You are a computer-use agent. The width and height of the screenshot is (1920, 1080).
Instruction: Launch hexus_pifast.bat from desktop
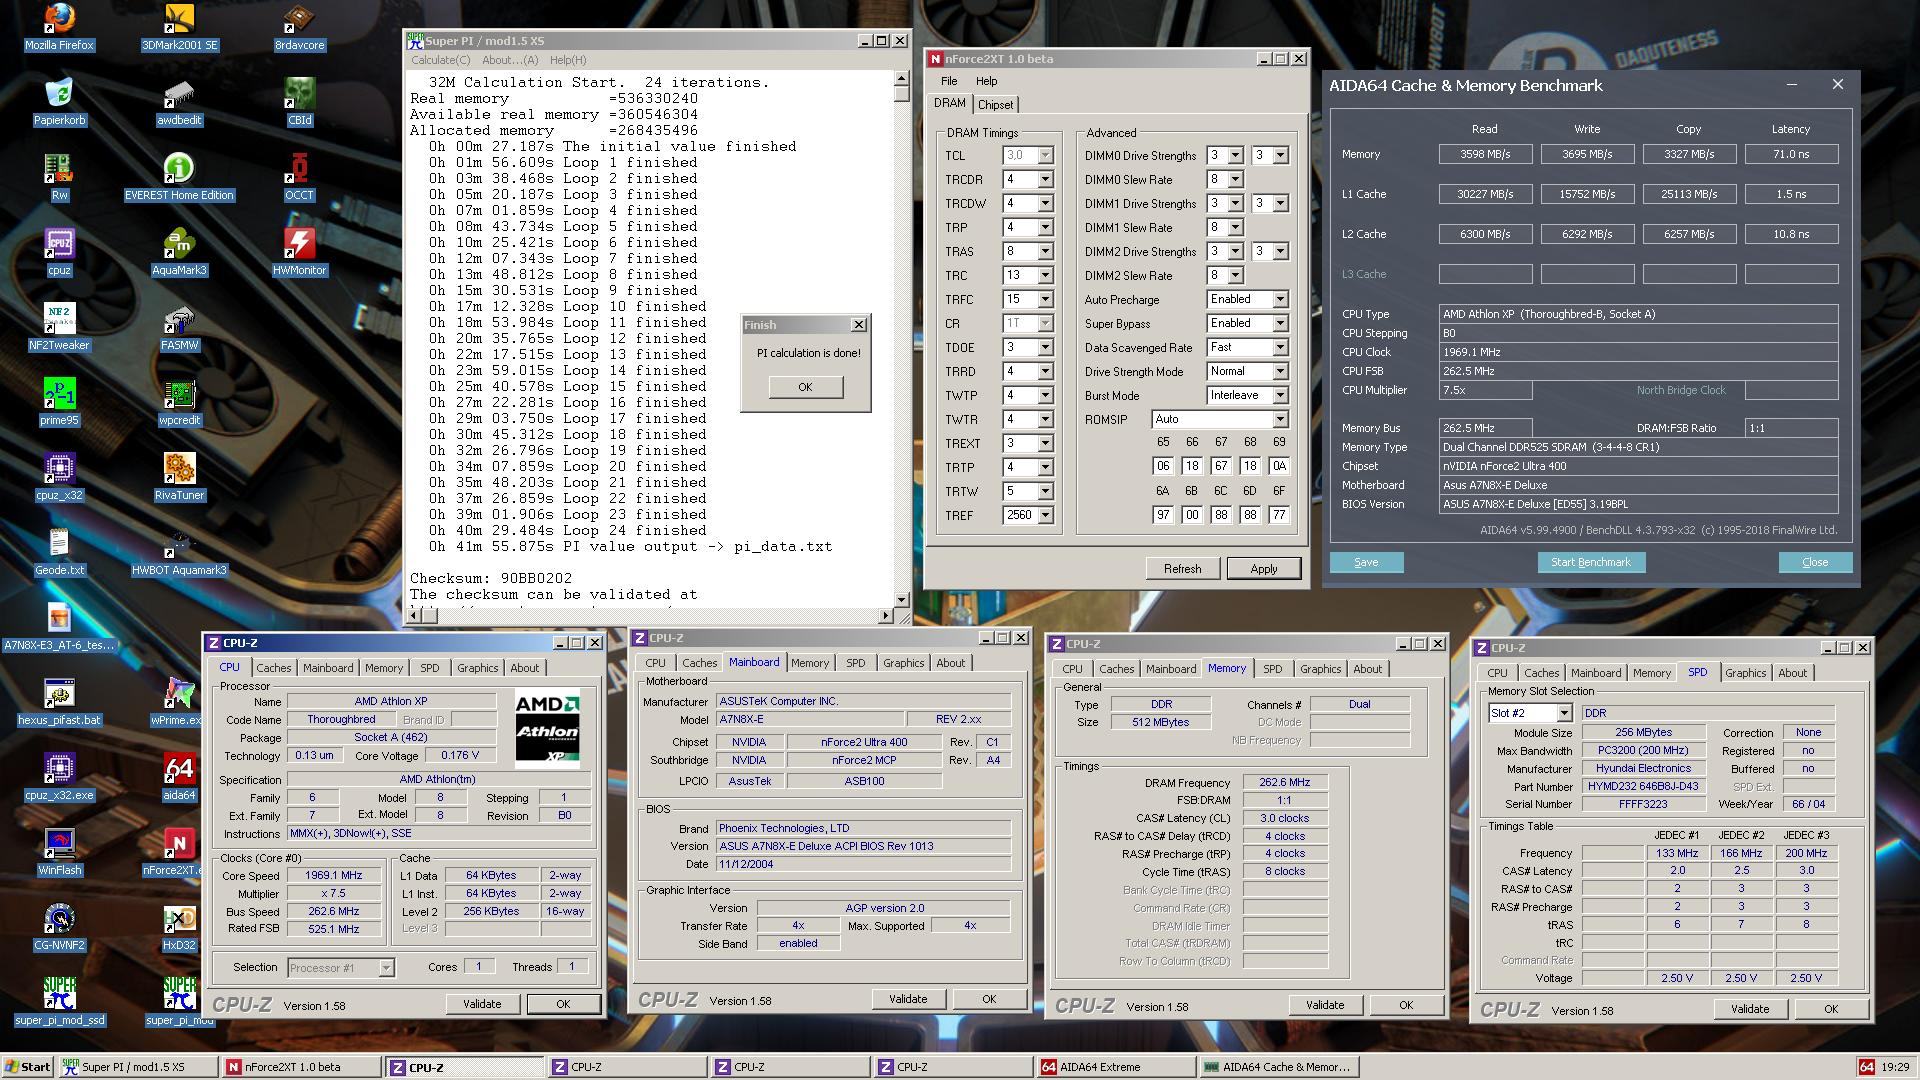coord(59,702)
